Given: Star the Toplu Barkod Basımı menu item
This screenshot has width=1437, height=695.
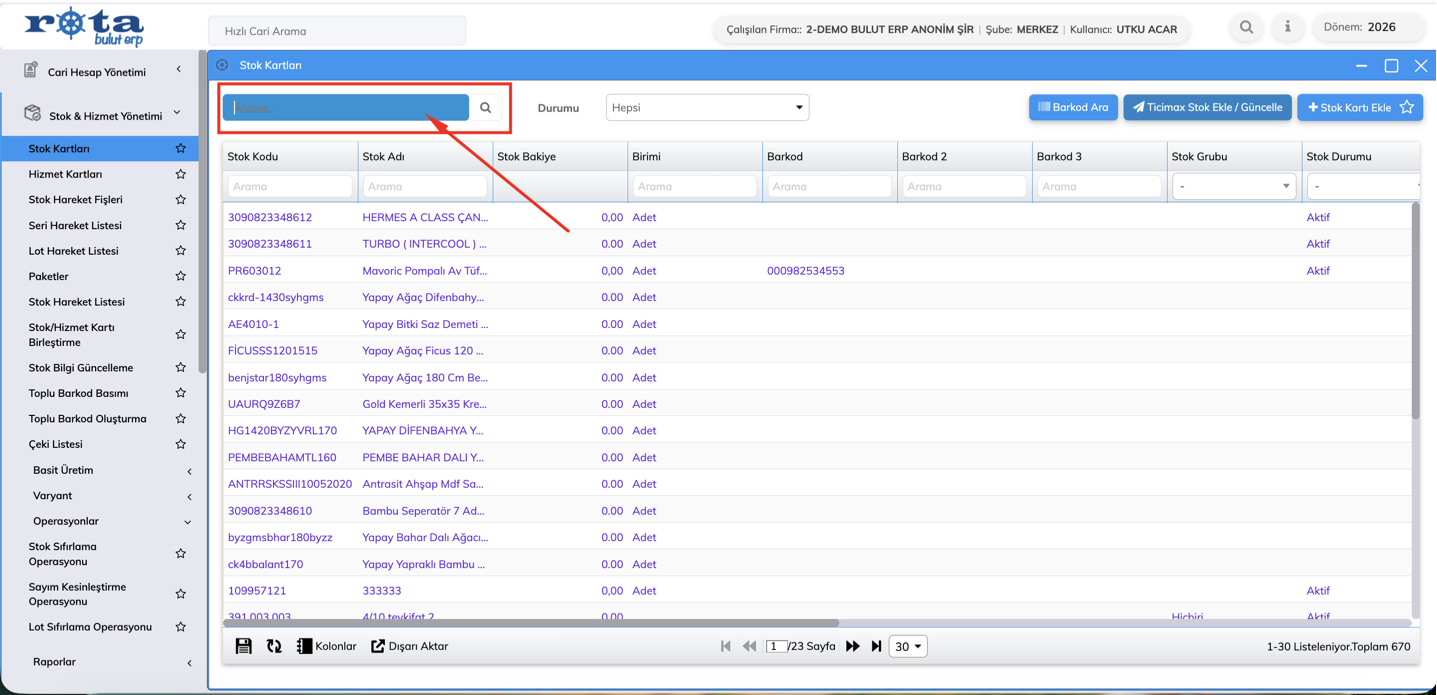Looking at the screenshot, I should point(181,393).
